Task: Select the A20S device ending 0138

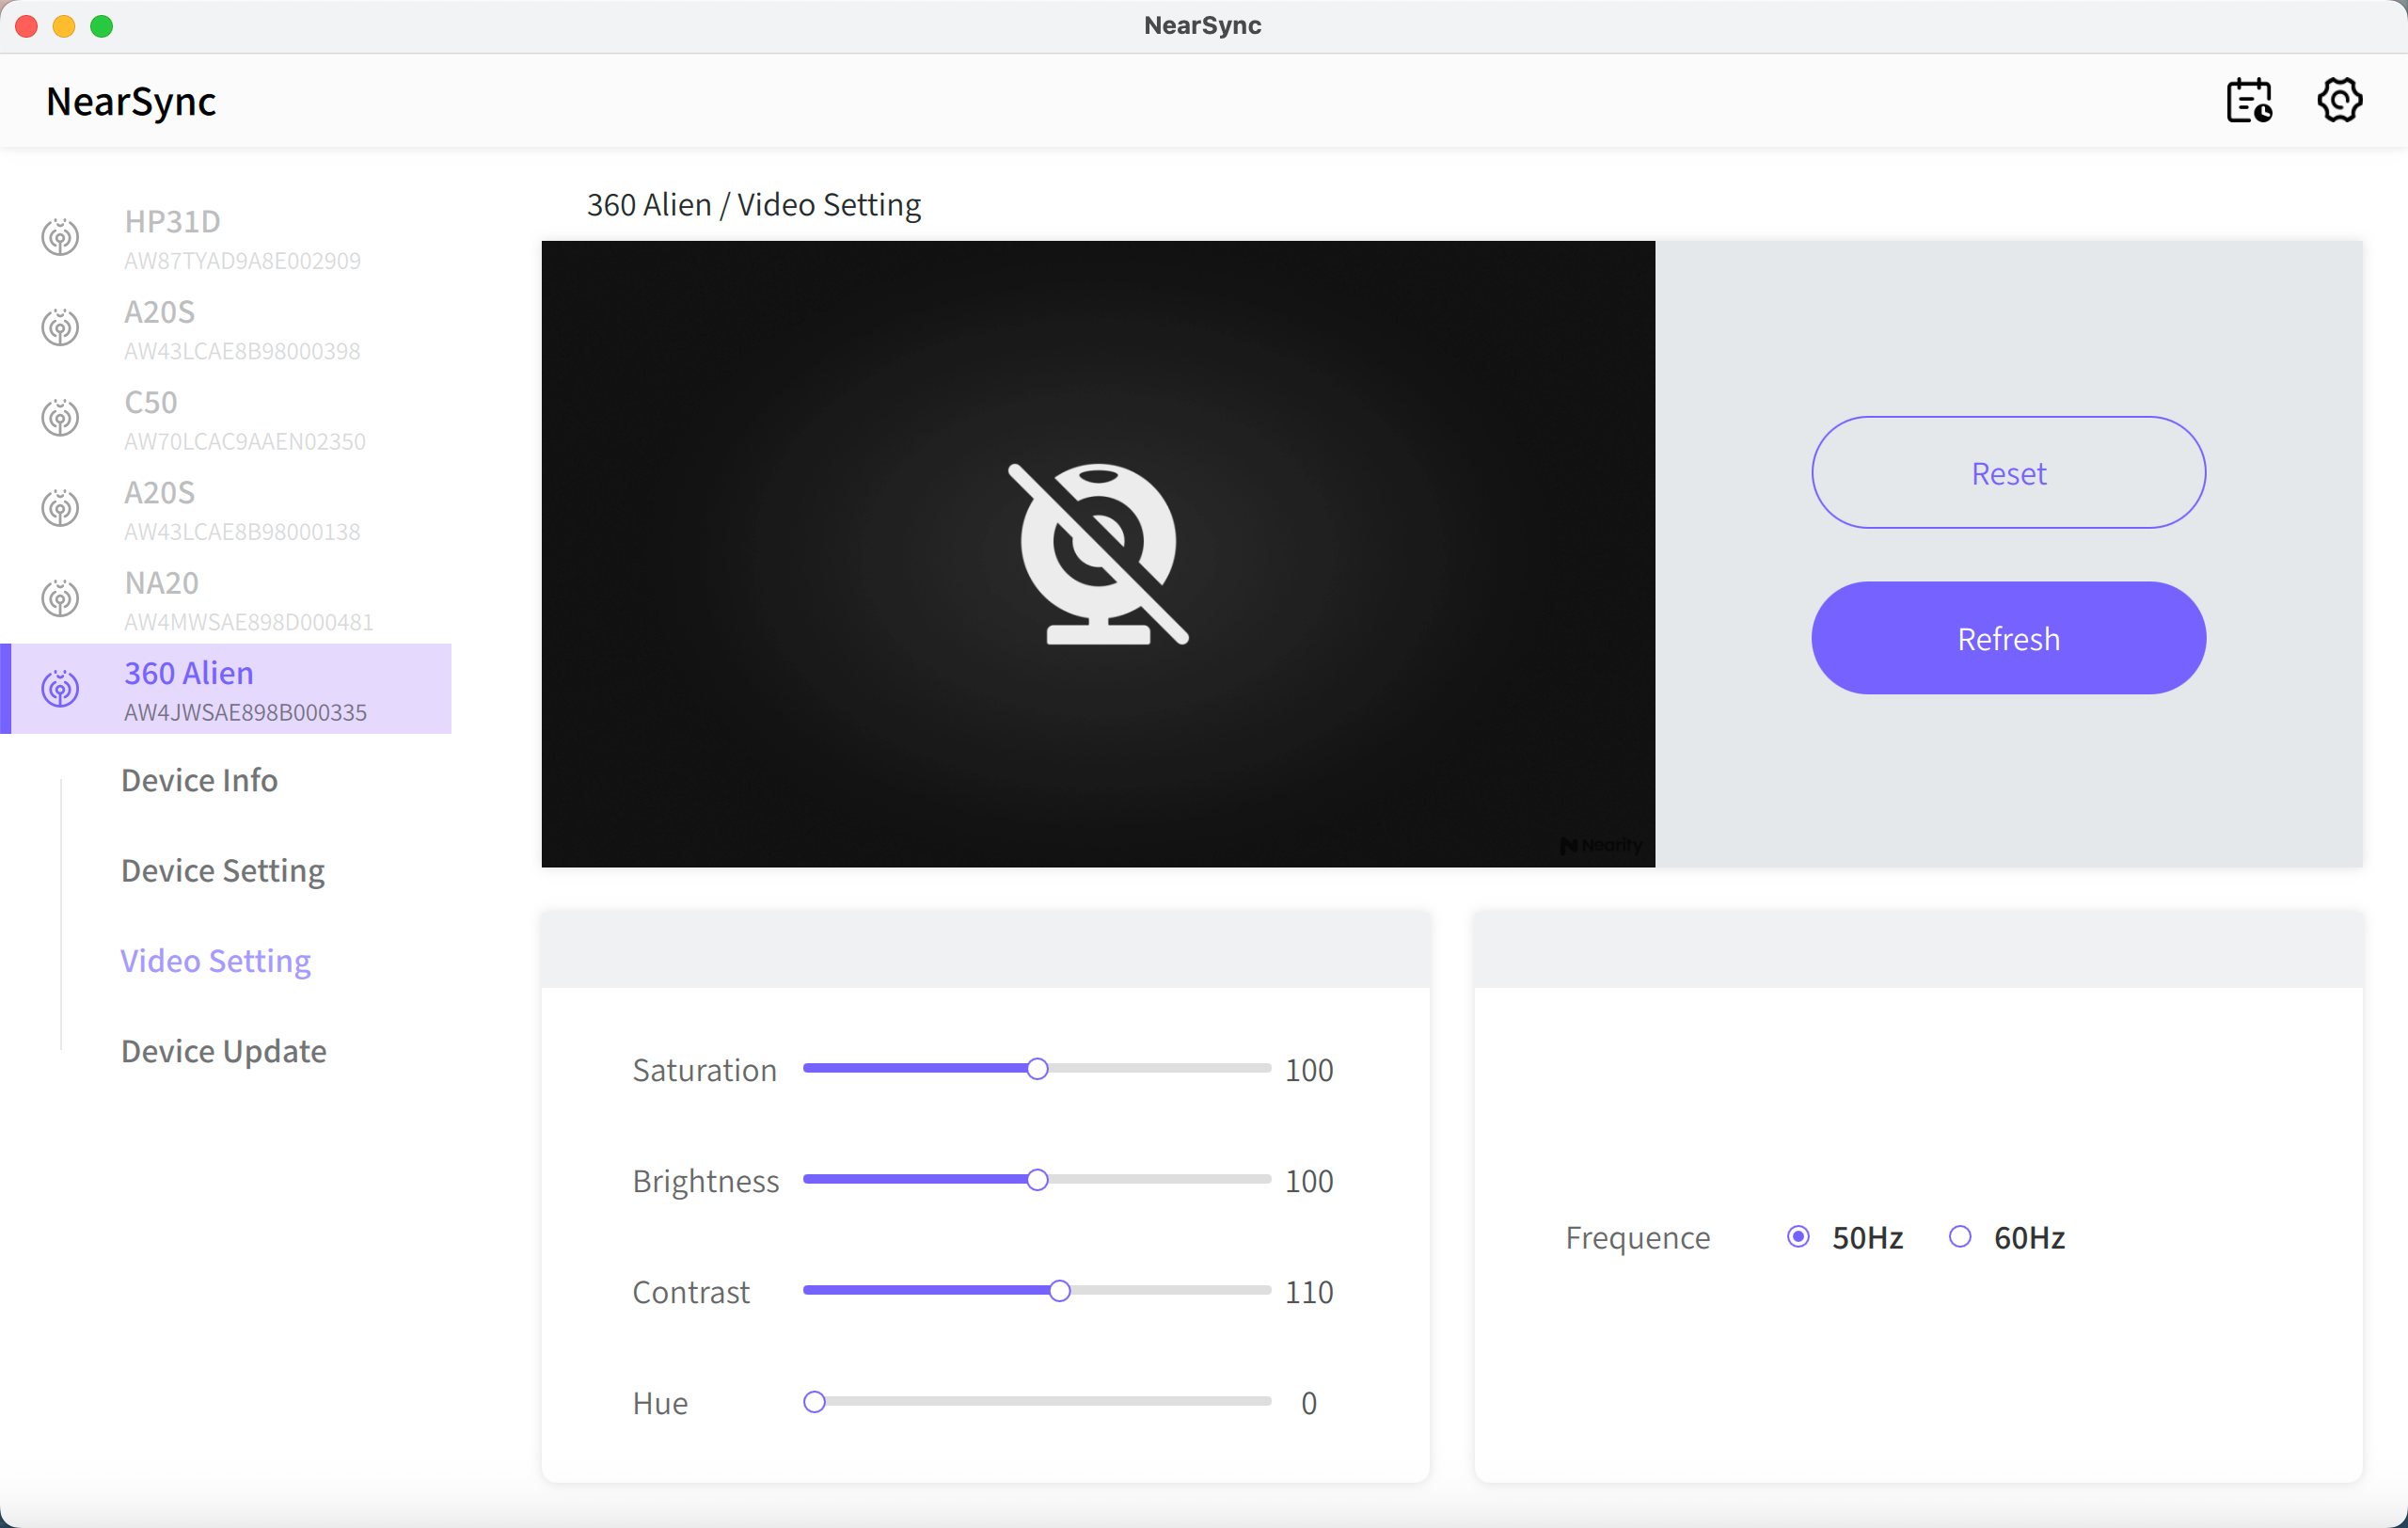Action: [x=226, y=509]
